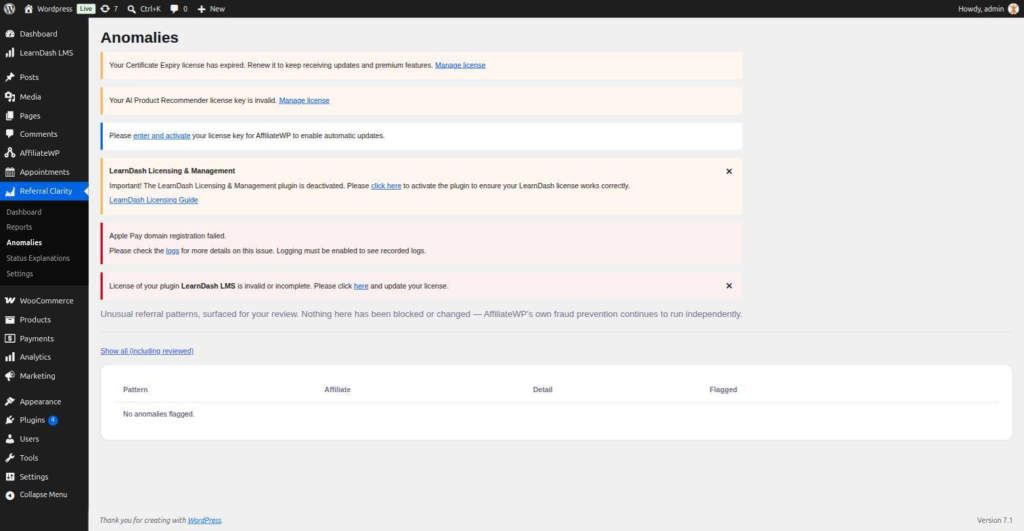Screen dimensions: 1024x531
Task: Click the updates refresh icon
Action: pyautogui.click(x=104, y=8)
